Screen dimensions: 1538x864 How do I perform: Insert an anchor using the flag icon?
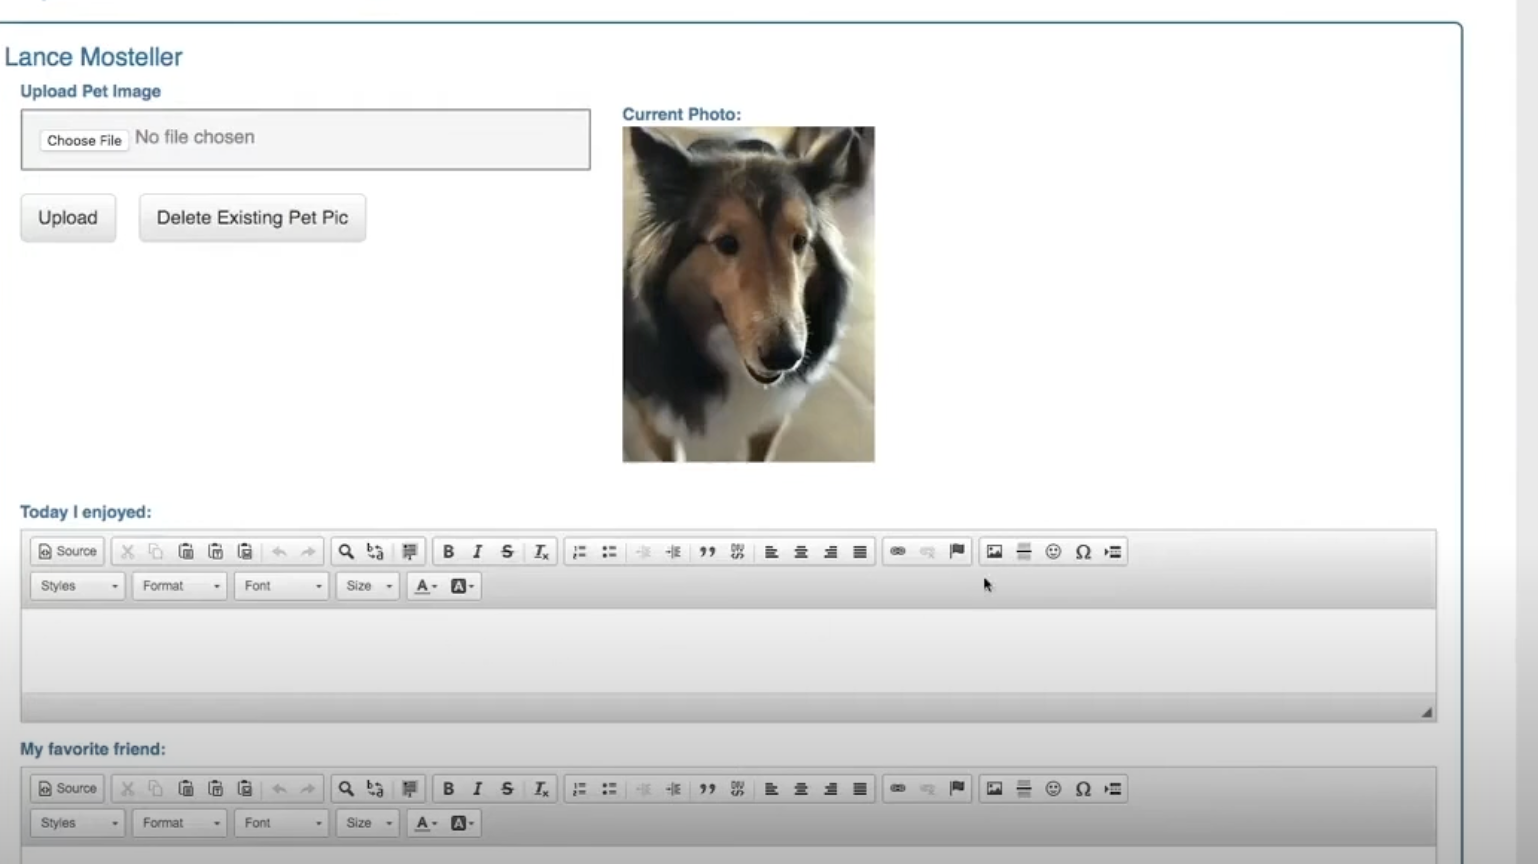pos(956,551)
